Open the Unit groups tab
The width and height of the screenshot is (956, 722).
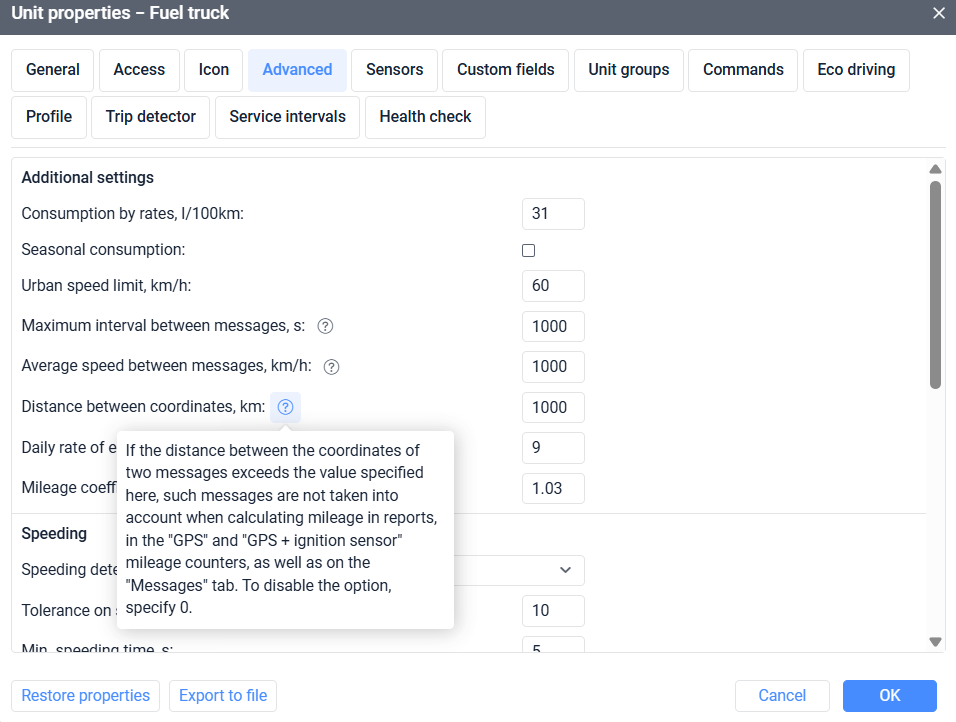(x=628, y=70)
